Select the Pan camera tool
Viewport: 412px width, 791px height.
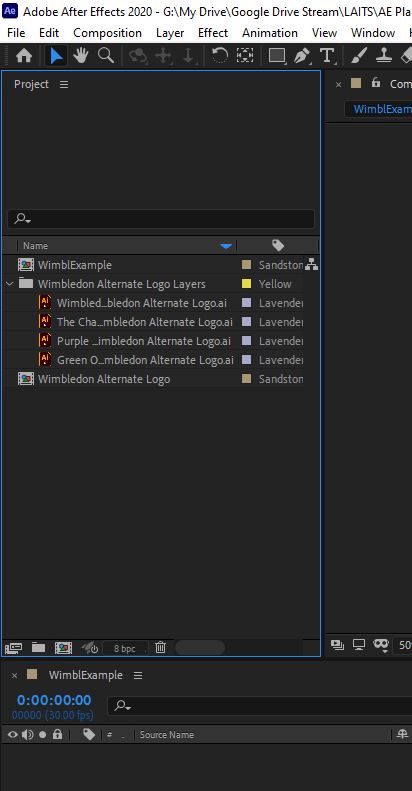163,55
